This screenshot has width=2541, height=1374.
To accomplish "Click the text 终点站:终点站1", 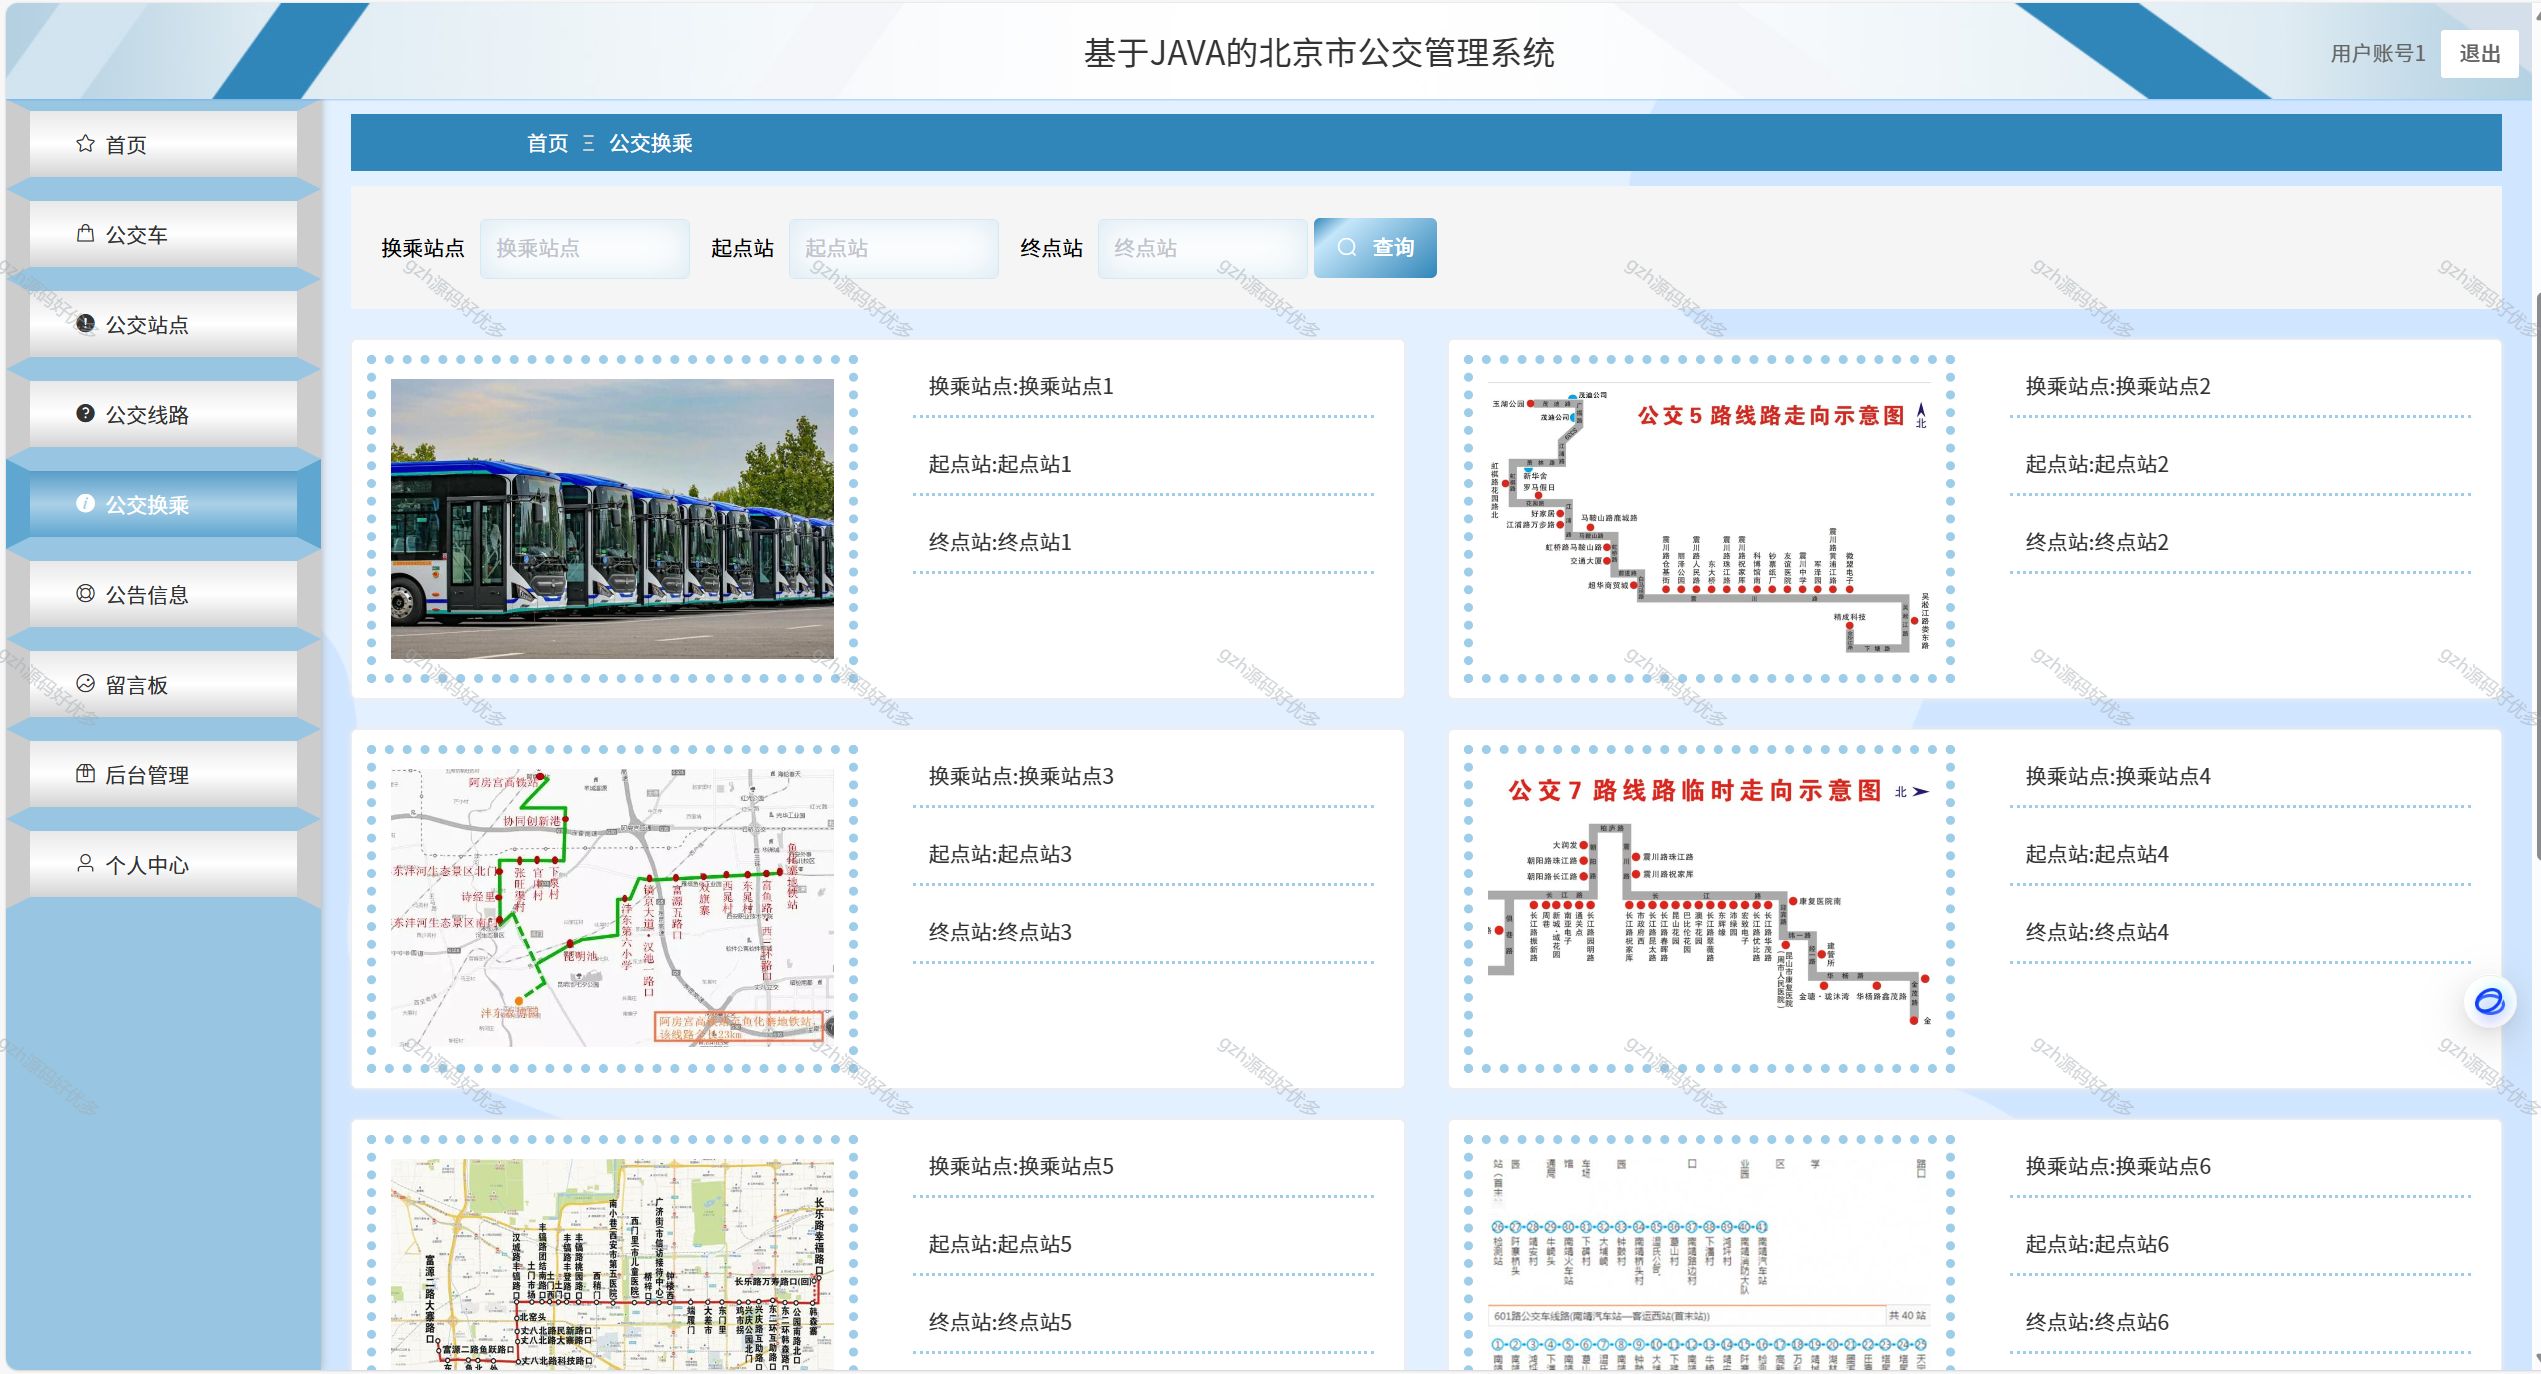I will (x=1000, y=542).
